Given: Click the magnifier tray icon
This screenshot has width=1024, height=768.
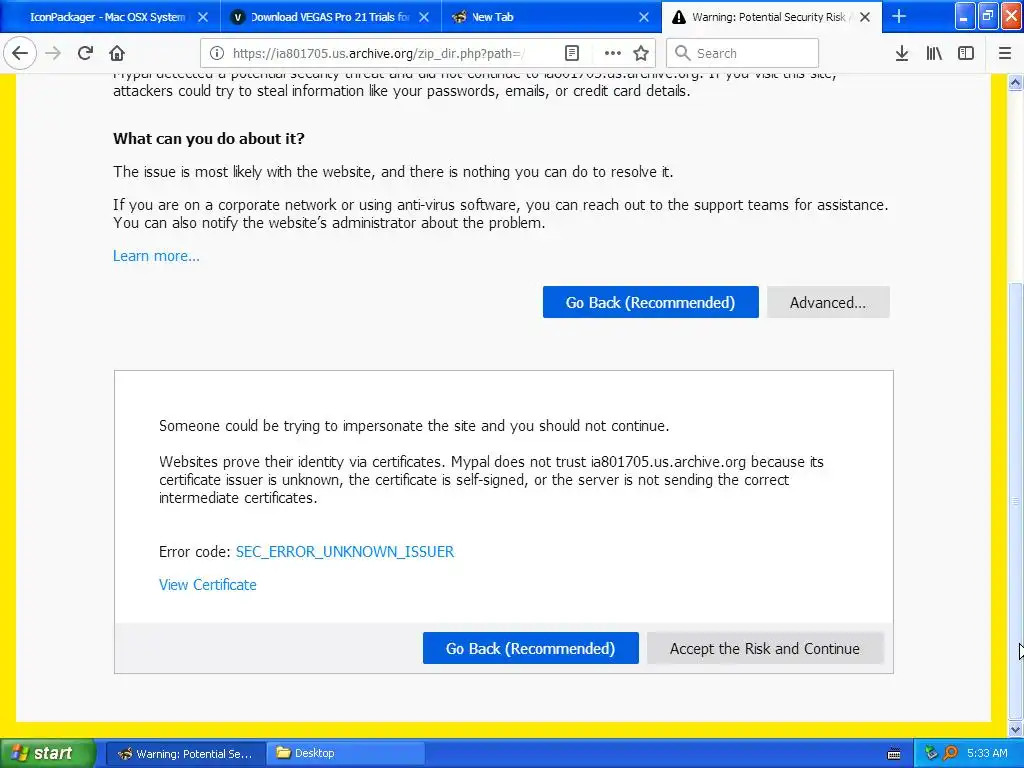Looking at the screenshot, I should pos(950,753).
